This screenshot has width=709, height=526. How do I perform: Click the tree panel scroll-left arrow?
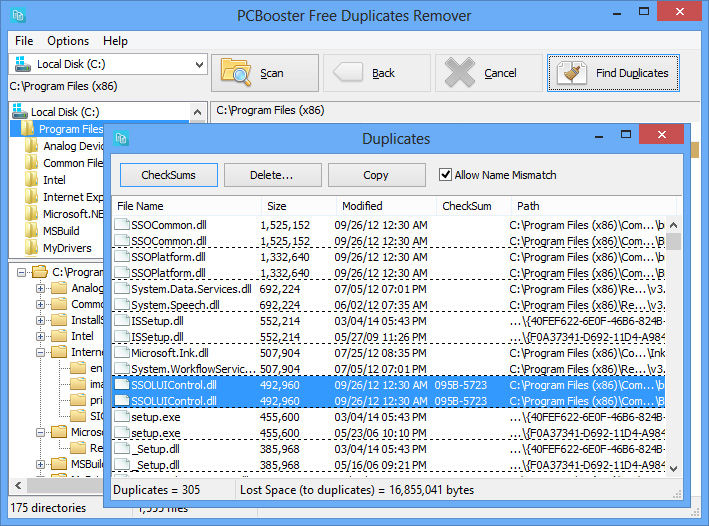18,486
